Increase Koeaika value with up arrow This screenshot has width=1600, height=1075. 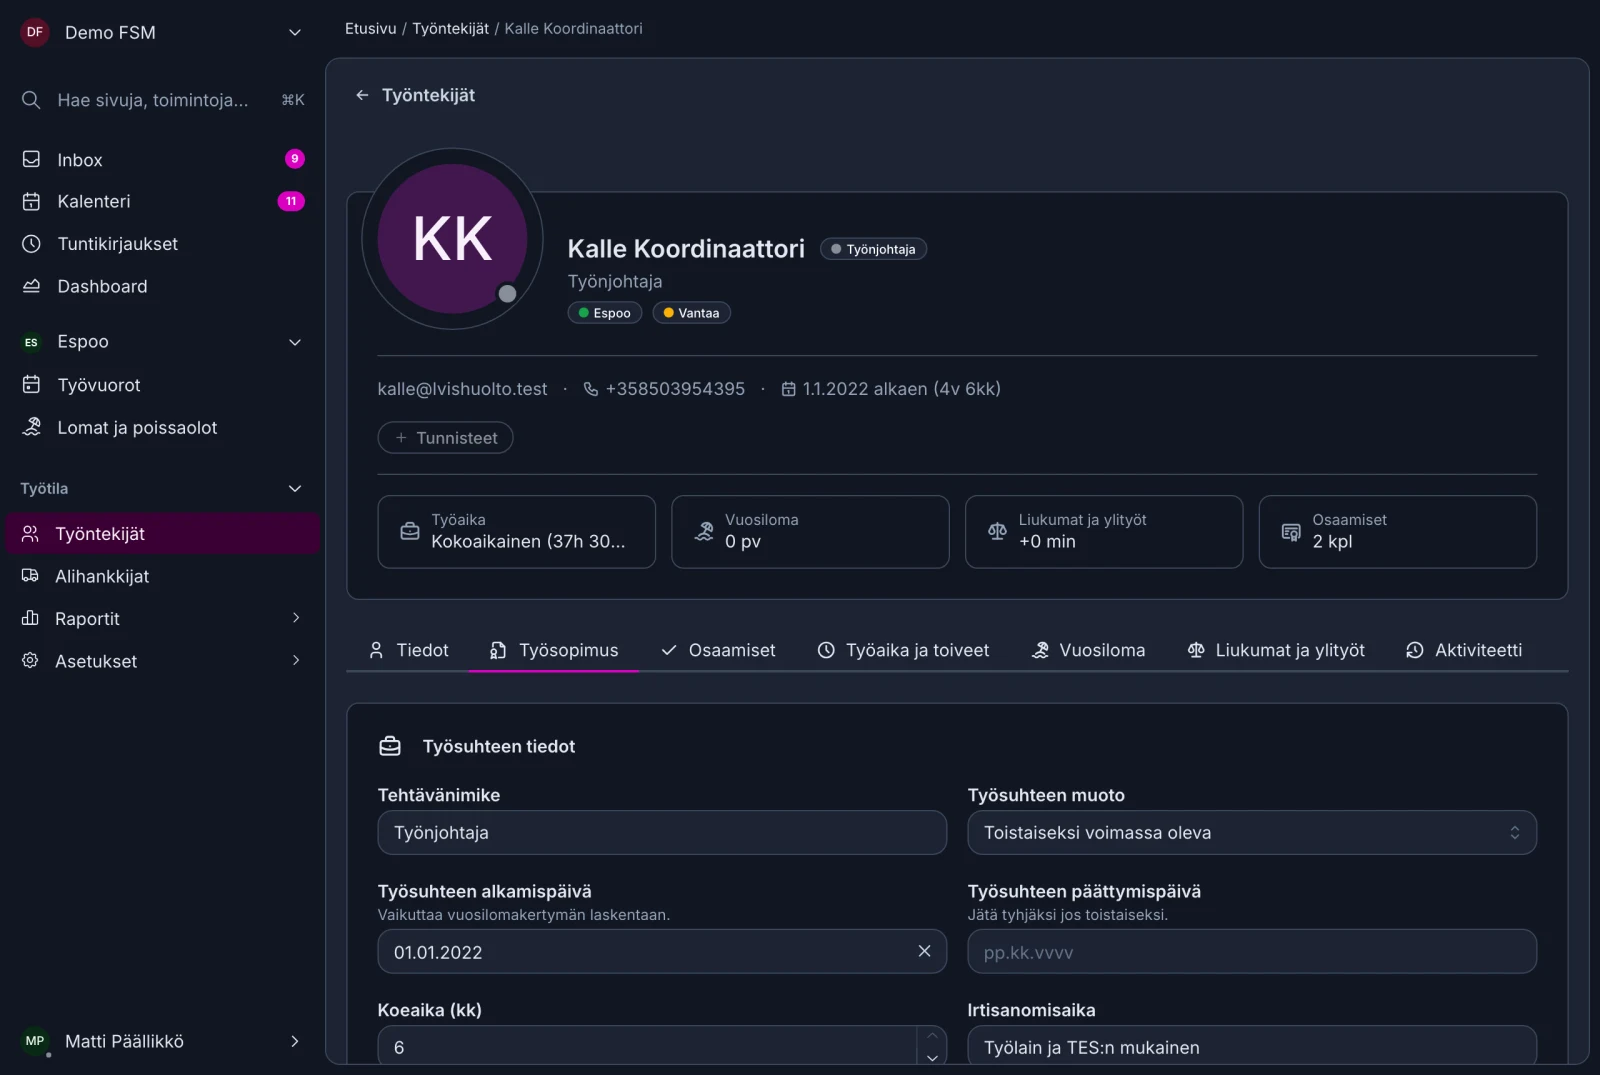(x=932, y=1036)
